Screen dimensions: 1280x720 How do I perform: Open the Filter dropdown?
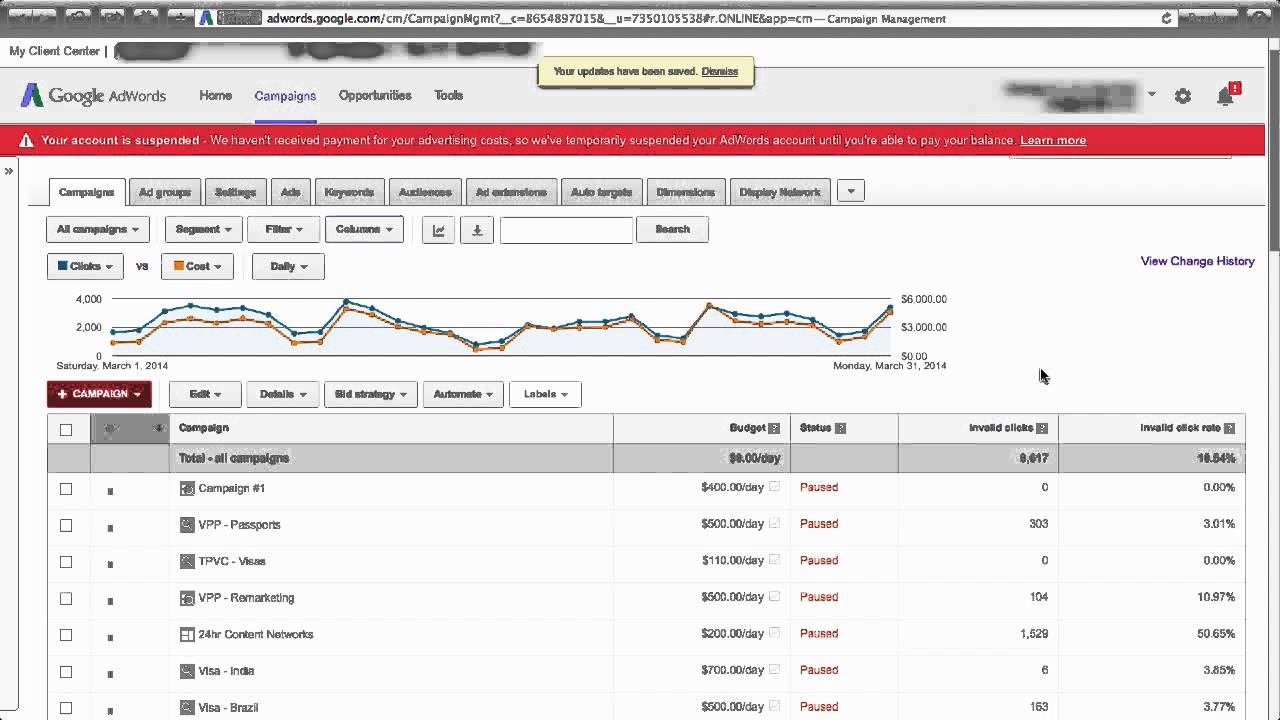pyautogui.click(x=283, y=230)
